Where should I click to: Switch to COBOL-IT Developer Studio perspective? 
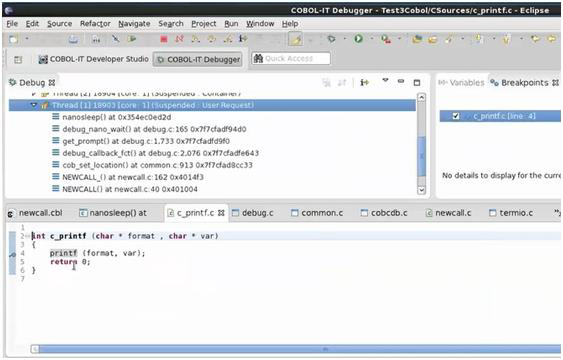pyautogui.click(x=93, y=59)
